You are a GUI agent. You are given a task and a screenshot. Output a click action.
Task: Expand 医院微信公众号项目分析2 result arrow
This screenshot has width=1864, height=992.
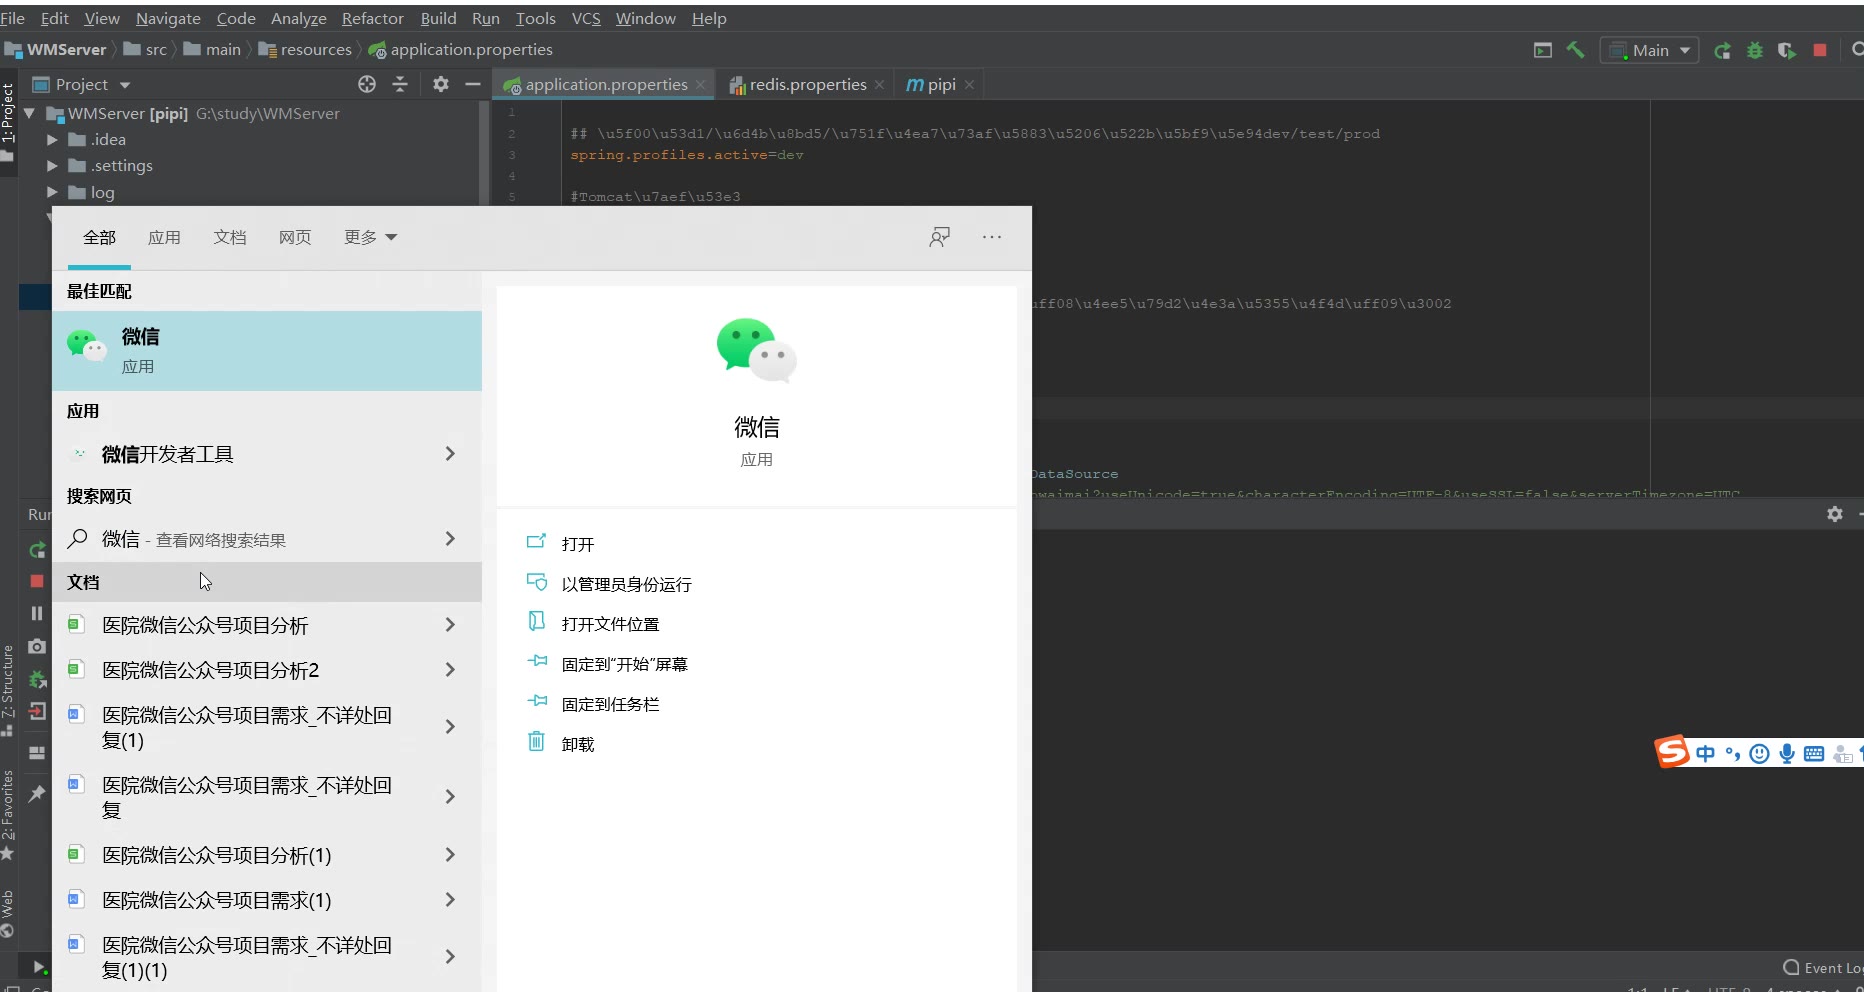(x=450, y=670)
